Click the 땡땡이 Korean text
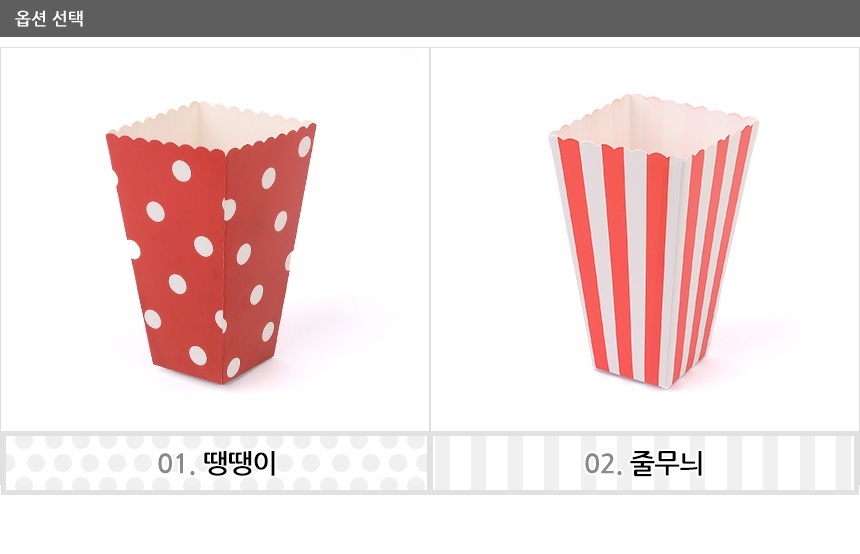 coord(240,463)
